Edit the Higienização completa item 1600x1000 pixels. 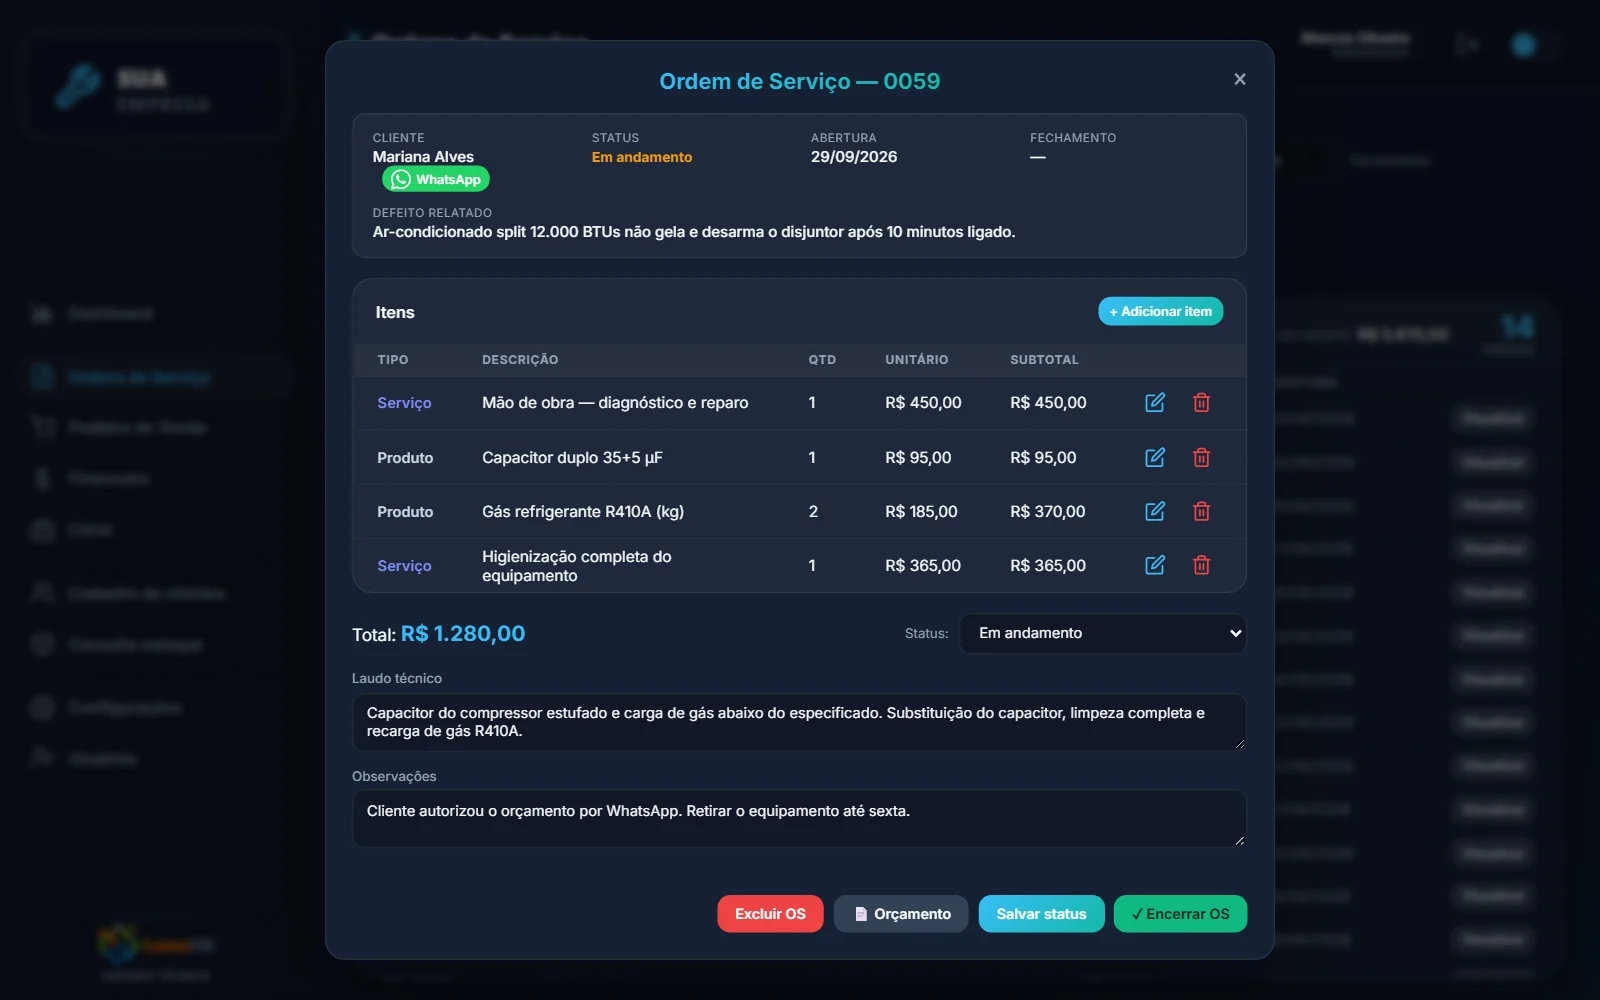tap(1155, 565)
